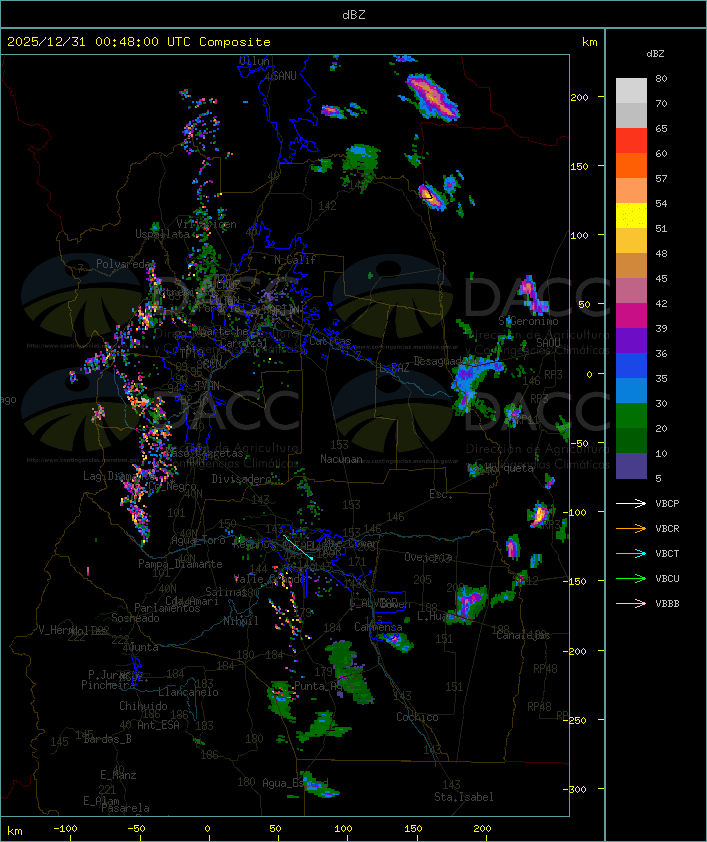The width and height of the screenshot is (707, 842).
Task: Select the green 20-30 dBZ legend band
Action: pyautogui.click(x=631, y=416)
